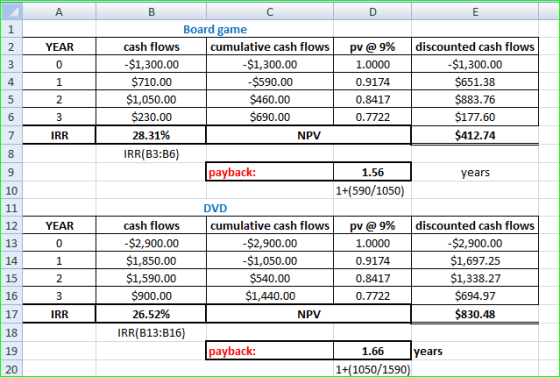Click the -$2,900.00 cash flow cell

click(151, 243)
